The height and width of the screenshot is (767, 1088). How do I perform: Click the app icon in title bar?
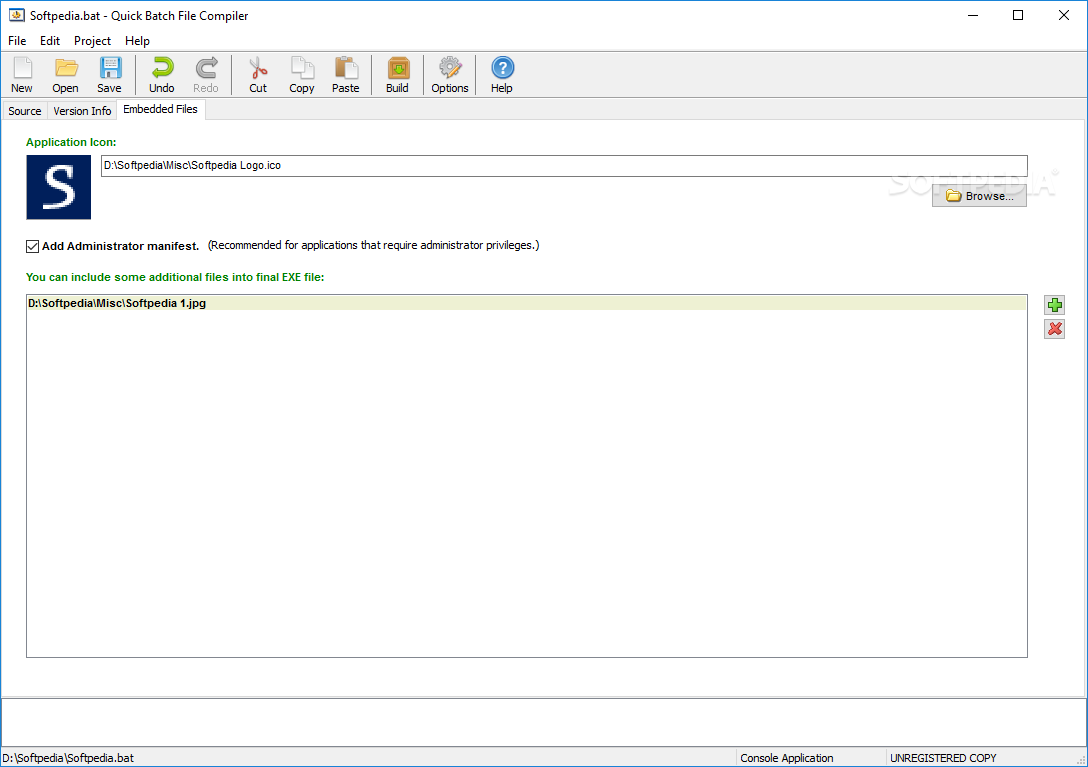point(16,15)
